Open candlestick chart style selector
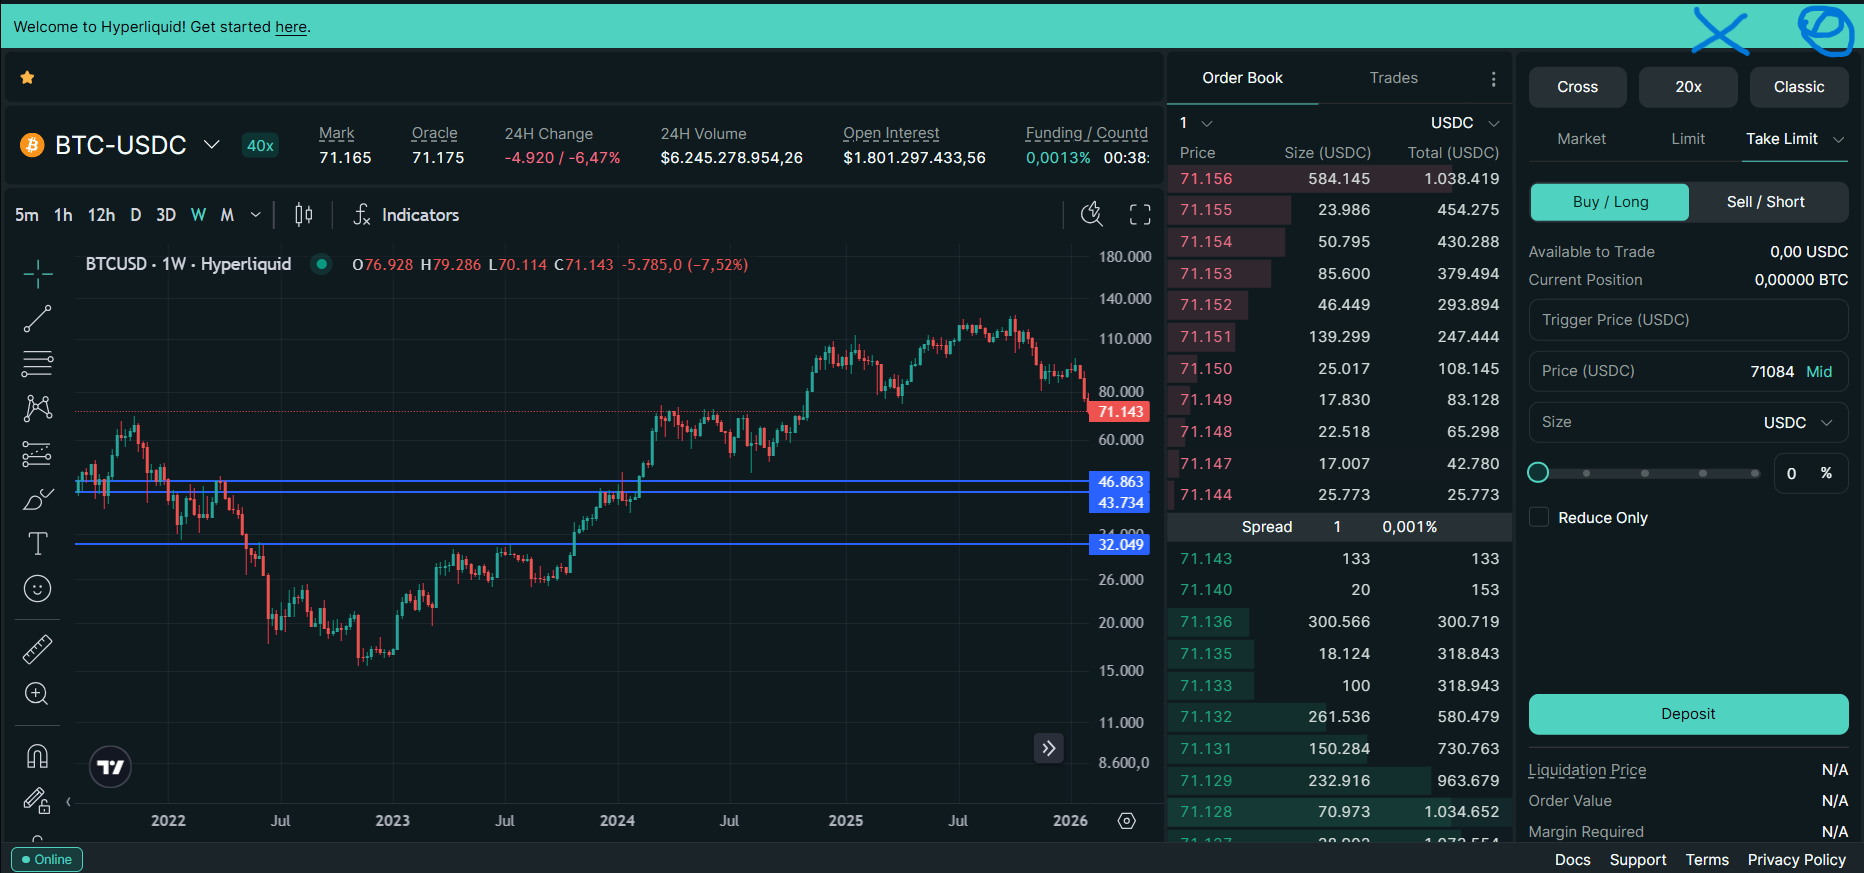The image size is (1864, 873). point(304,214)
